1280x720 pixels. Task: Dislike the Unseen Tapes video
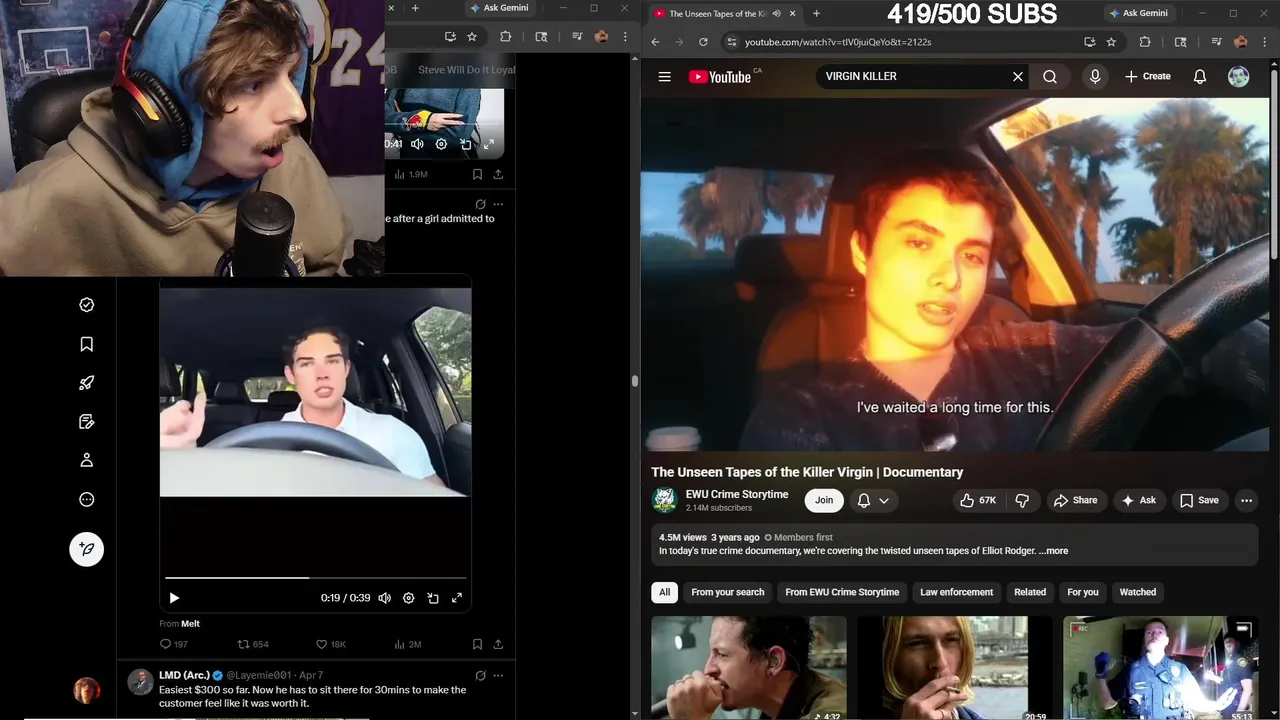pyautogui.click(x=1022, y=500)
